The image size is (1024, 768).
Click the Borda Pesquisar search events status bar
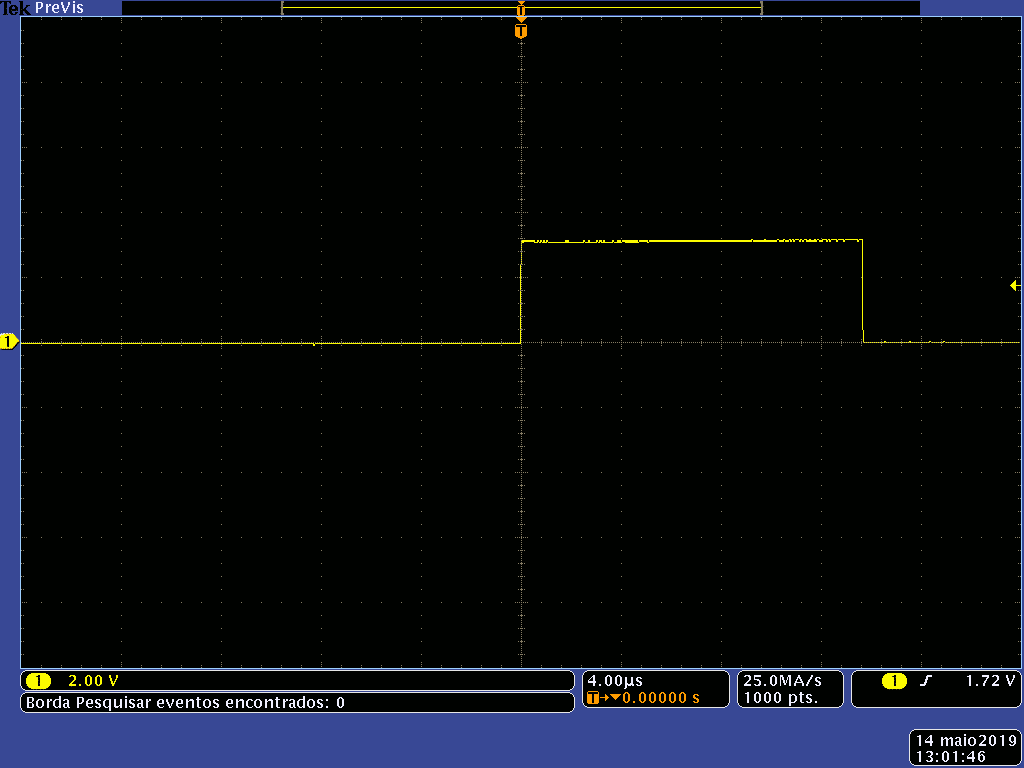tap(186, 703)
